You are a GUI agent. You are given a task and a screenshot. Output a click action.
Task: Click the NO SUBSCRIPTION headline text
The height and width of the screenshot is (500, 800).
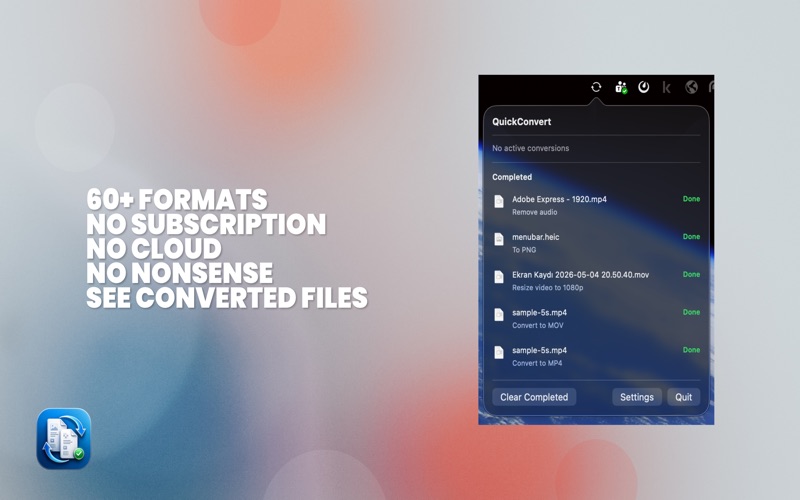point(206,224)
